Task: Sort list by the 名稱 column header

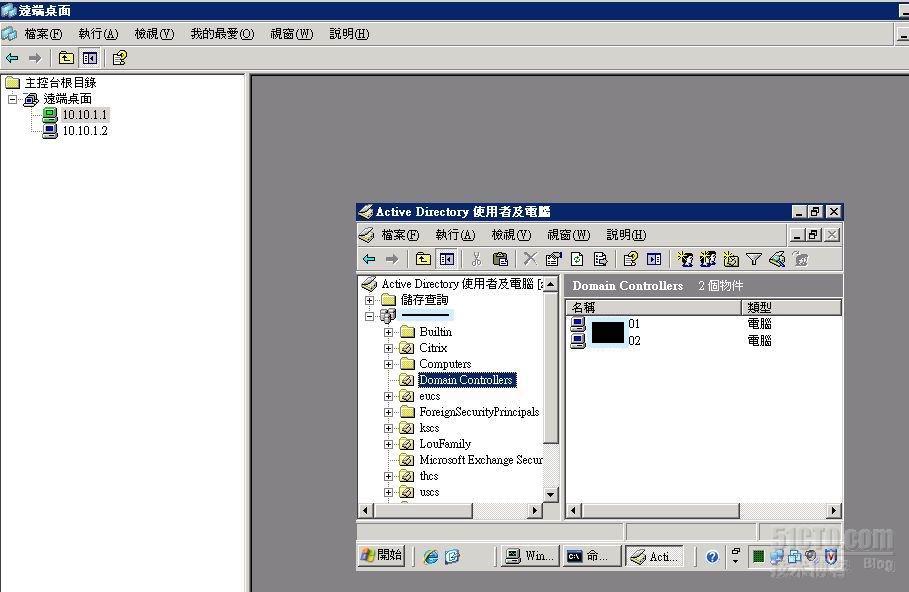Action: 654,307
